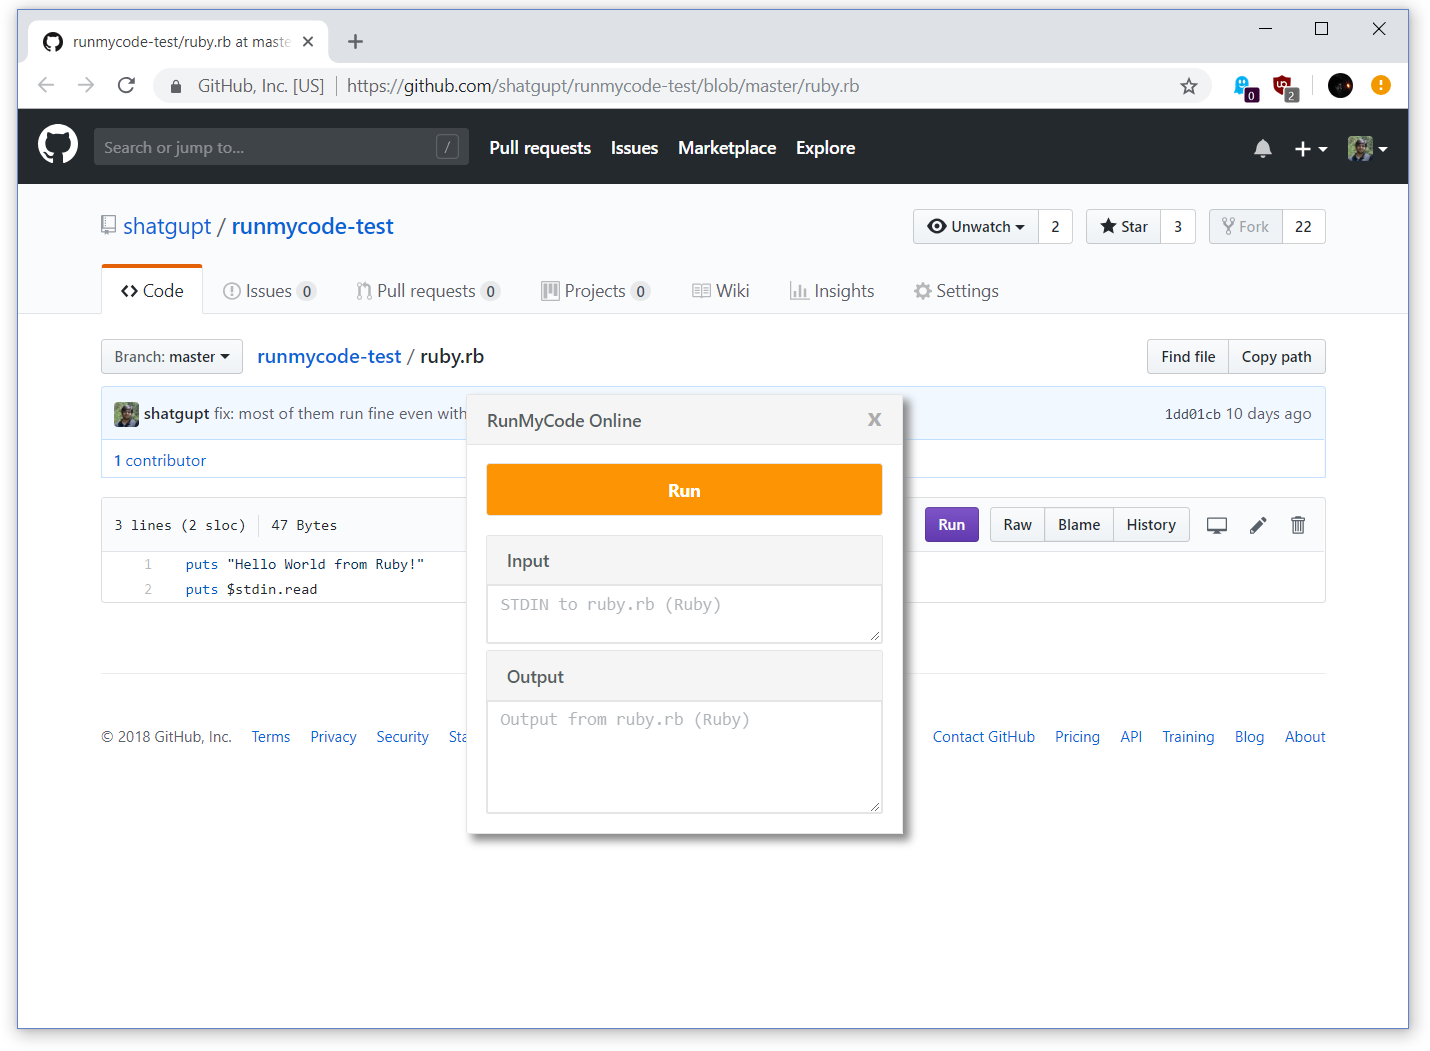The image size is (1430, 1051).
Task: Reload the browser page
Action: pos(126,85)
